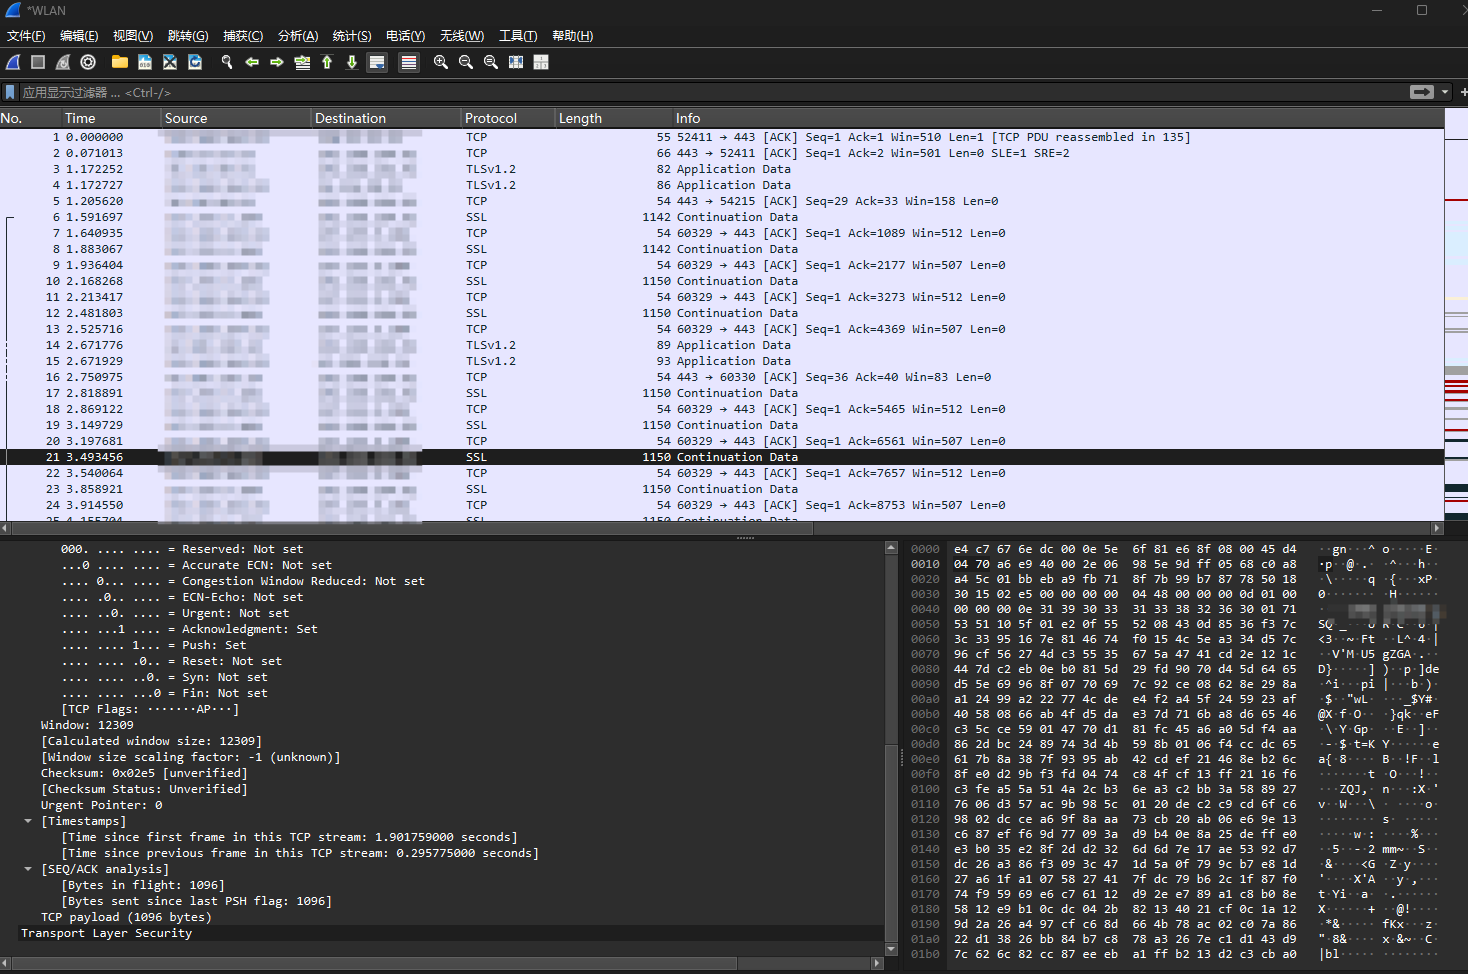The height and width of the screenshot is (974, 1468).
Task: Open the 跳转(G) menu
Action: [x=188, y=36]
